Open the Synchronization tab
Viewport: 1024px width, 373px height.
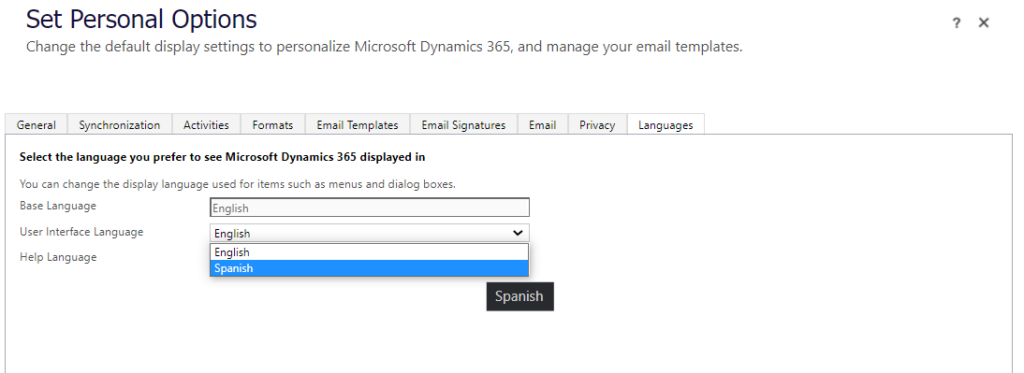tap(120, 125)
